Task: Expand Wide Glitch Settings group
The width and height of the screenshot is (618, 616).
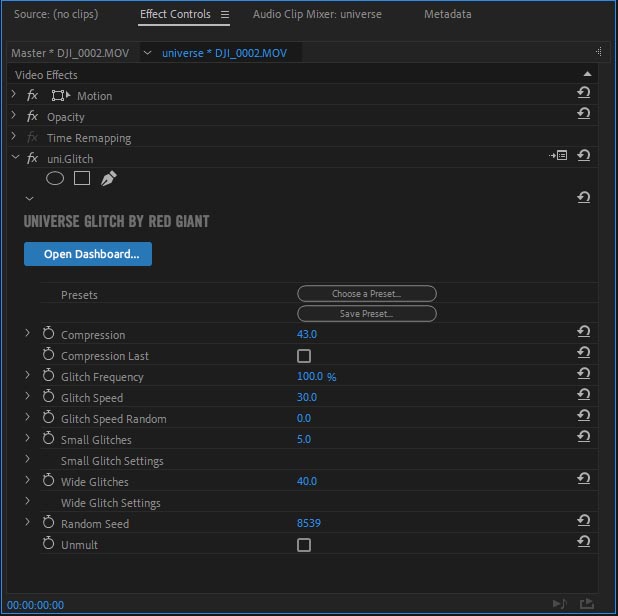Action: click(x=27, y=501)
